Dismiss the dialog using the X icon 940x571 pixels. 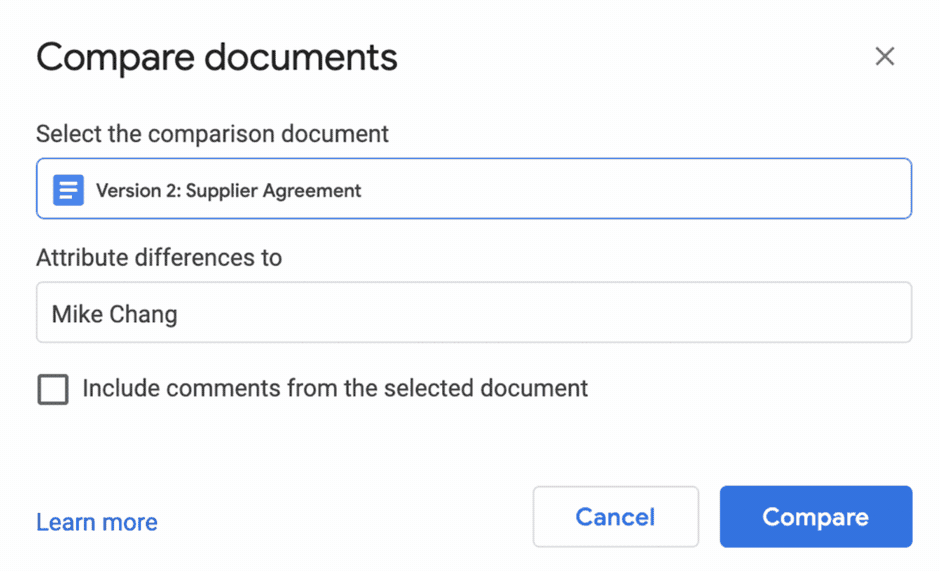(x=884, y=57)
